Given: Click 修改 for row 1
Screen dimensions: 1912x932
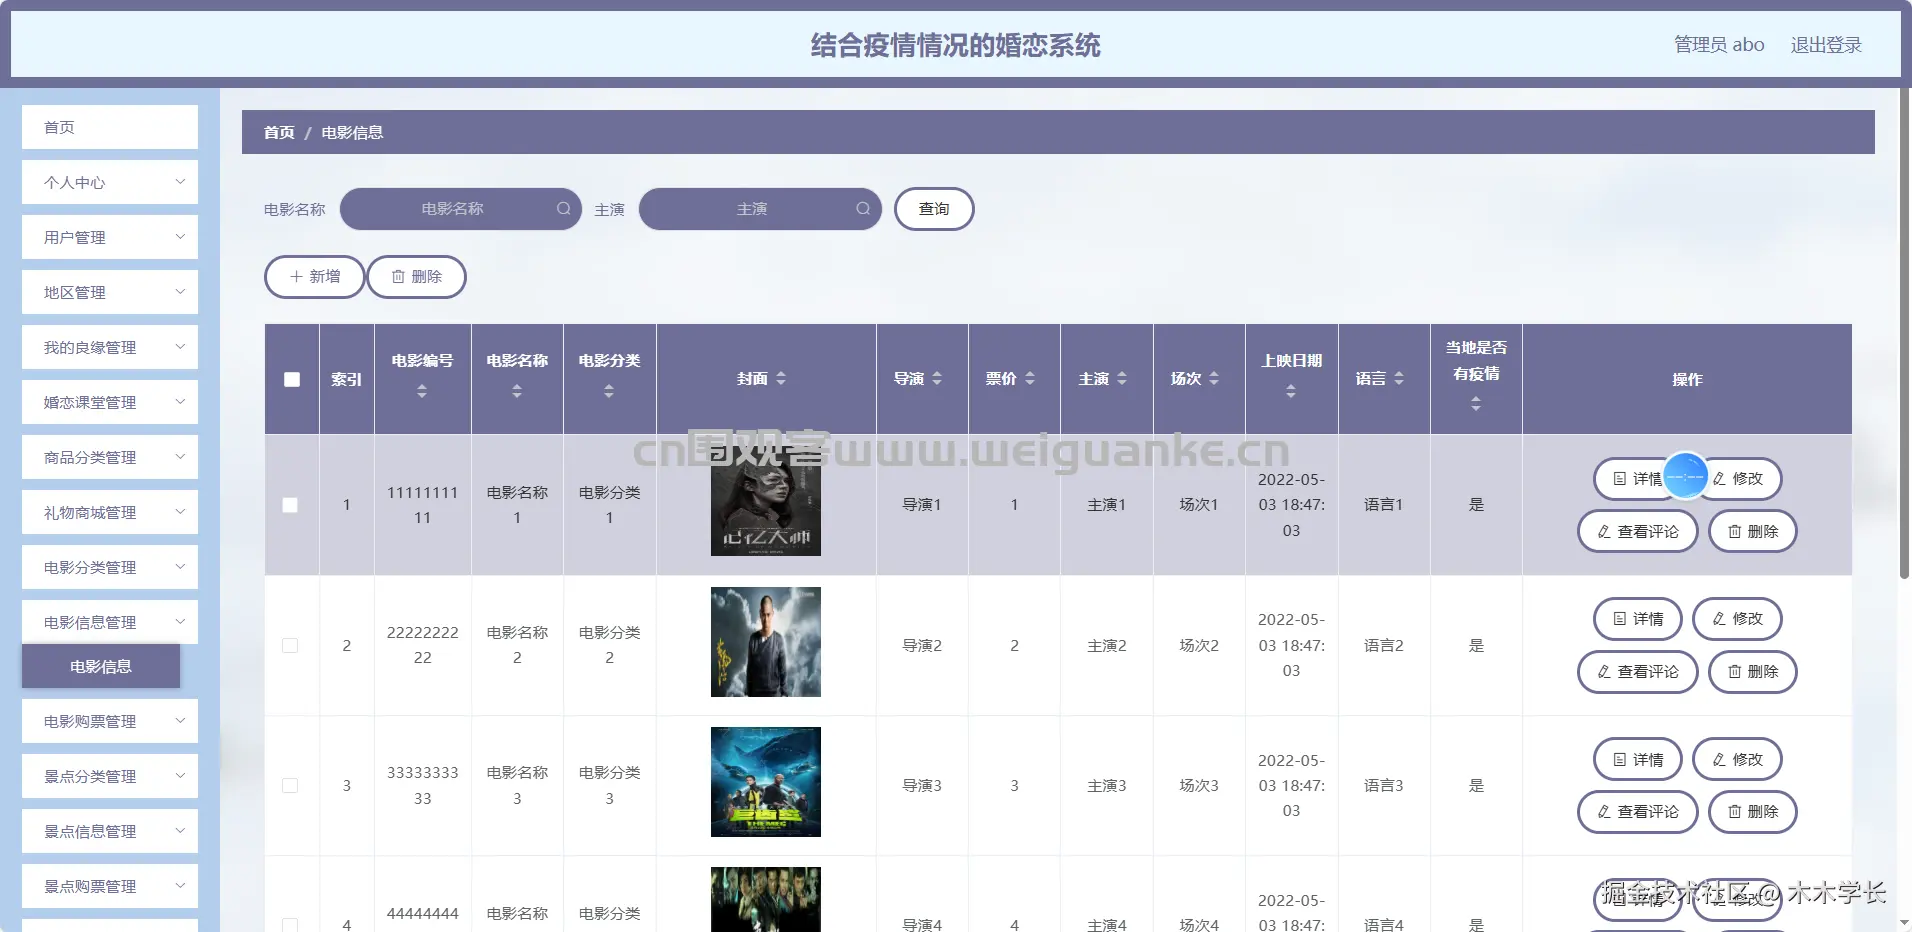Looking at the screenshot, I should [1737, 479].
